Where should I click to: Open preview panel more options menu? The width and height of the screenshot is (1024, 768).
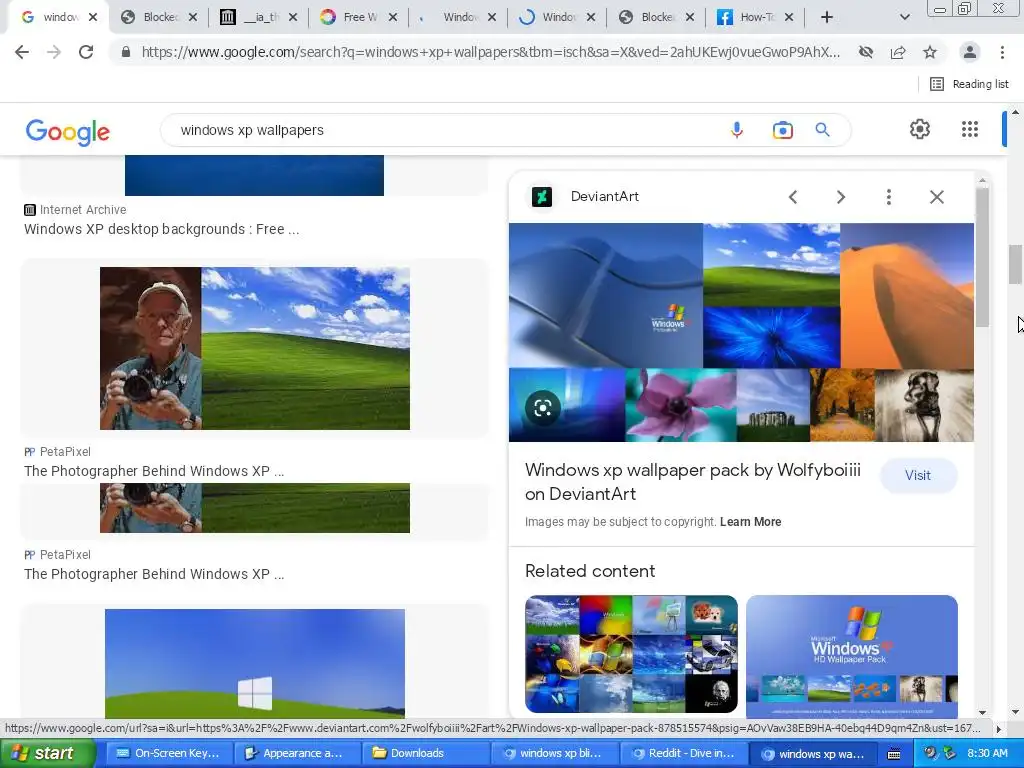[888, 197]
